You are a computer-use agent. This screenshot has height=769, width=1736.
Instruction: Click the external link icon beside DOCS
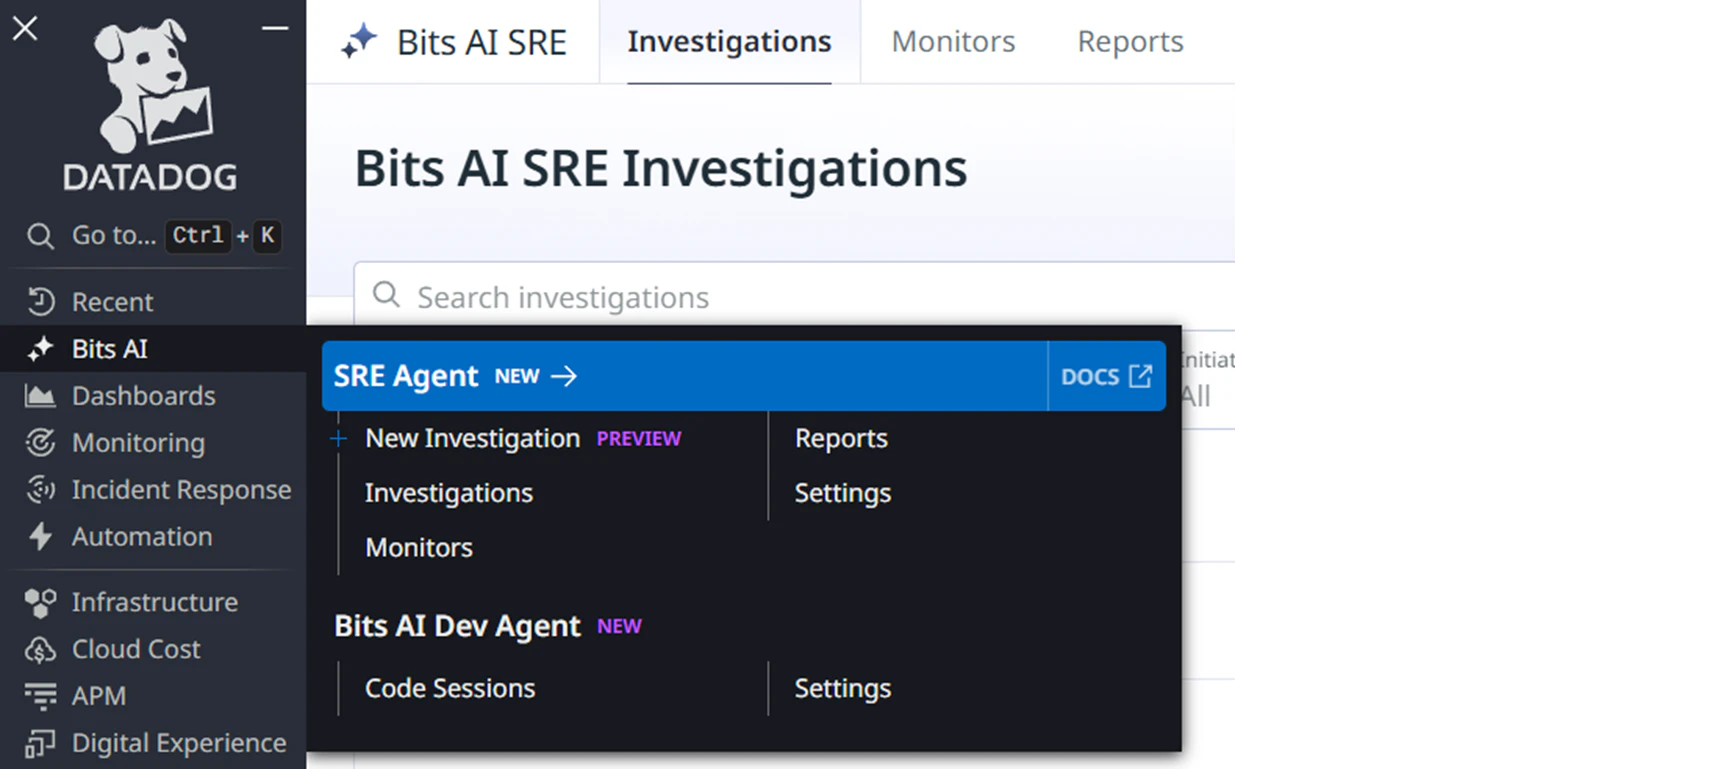coord(1140,376)
